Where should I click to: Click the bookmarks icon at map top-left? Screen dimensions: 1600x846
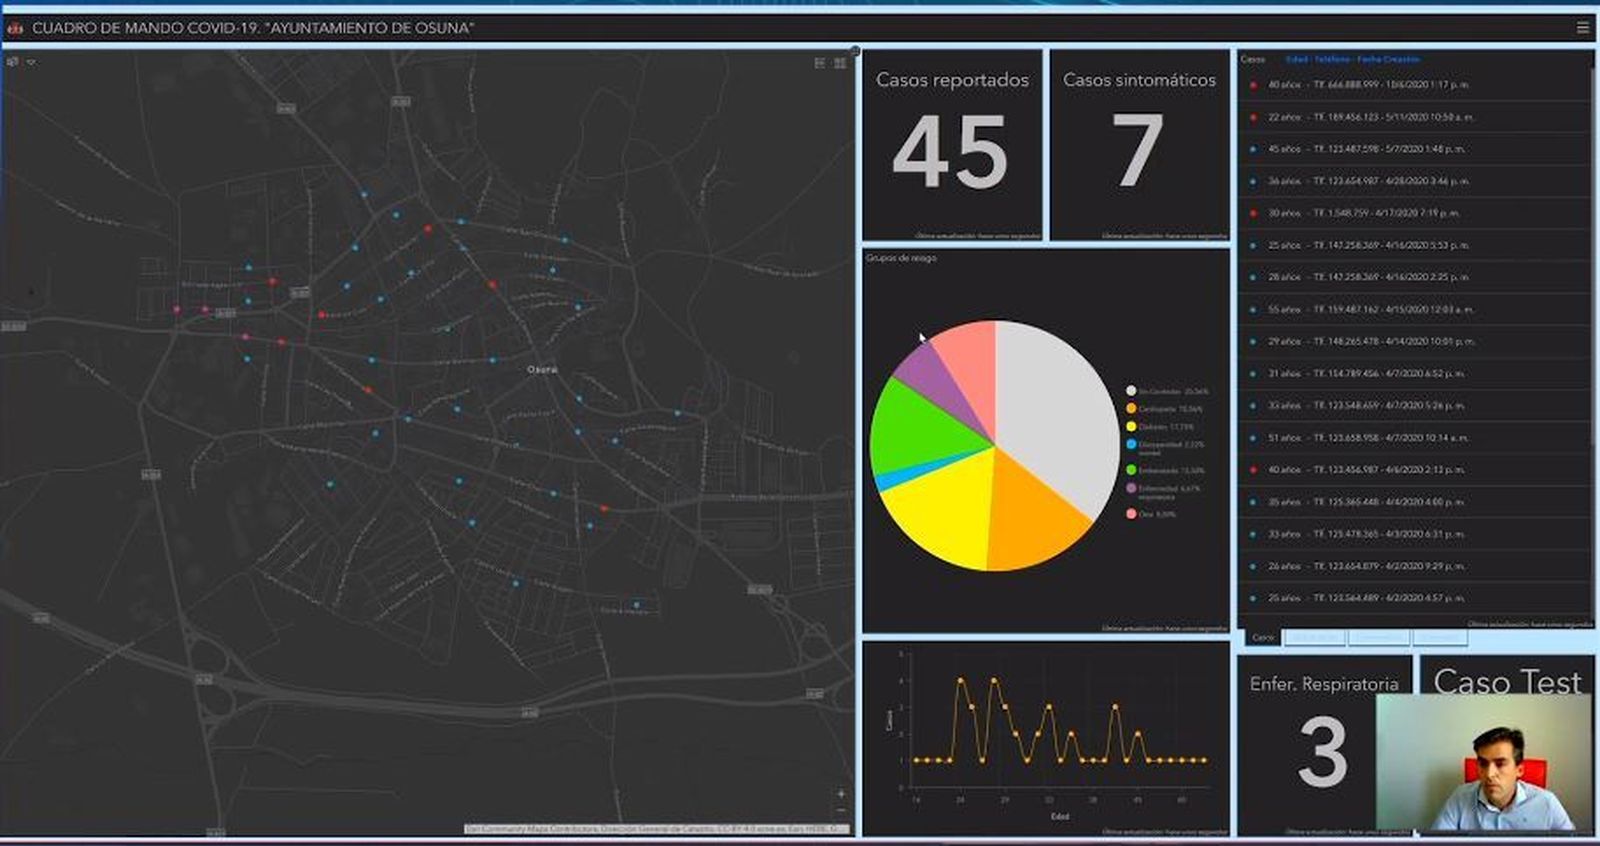(13, 62)
